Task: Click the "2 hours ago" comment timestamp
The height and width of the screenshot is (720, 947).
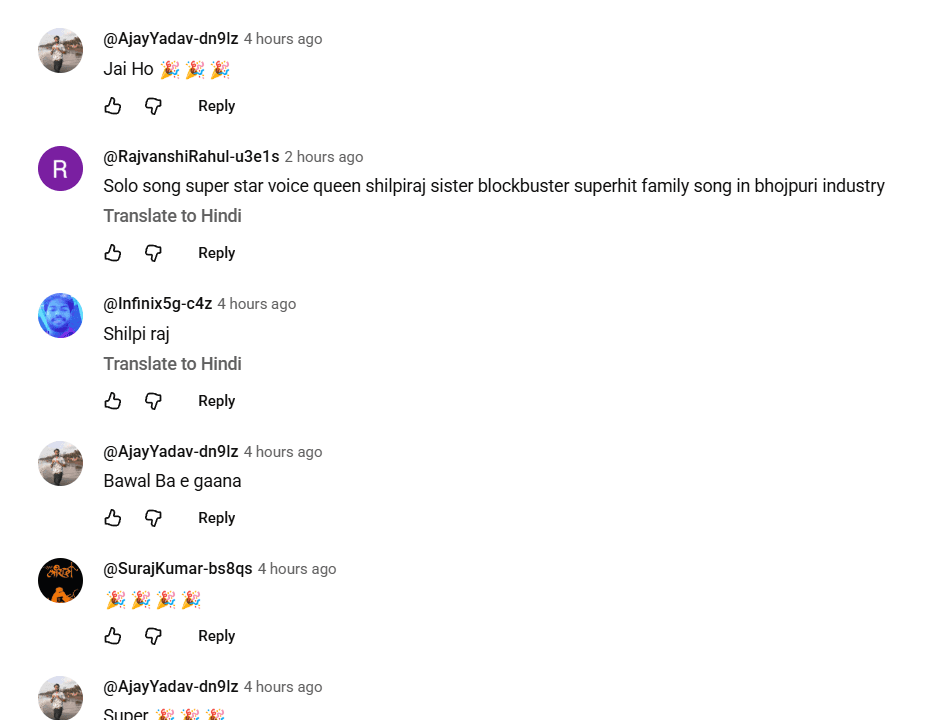Action: click(323, 157)
